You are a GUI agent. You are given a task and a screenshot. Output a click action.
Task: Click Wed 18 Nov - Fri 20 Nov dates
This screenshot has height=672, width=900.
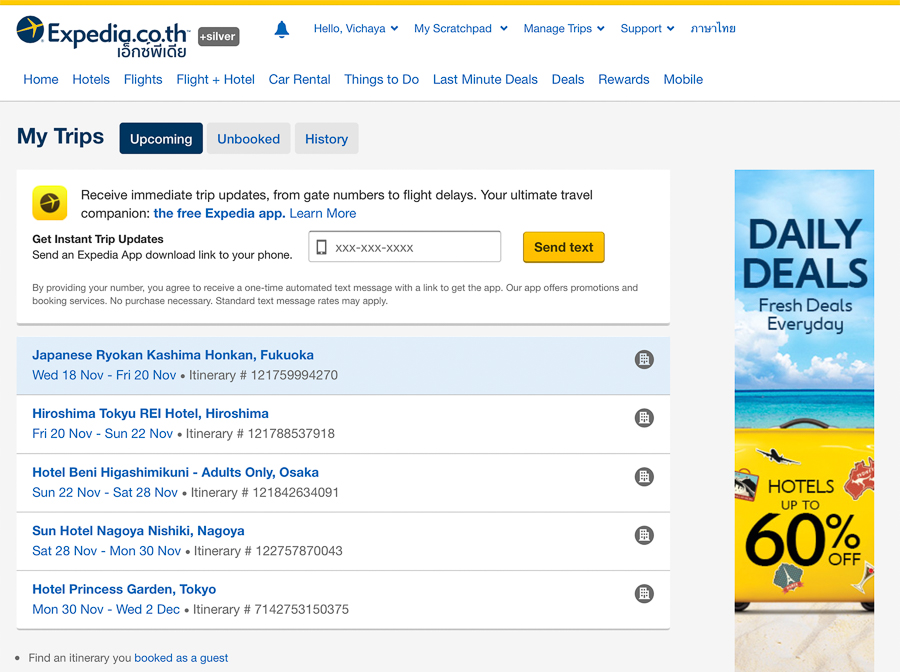(104, 375)
